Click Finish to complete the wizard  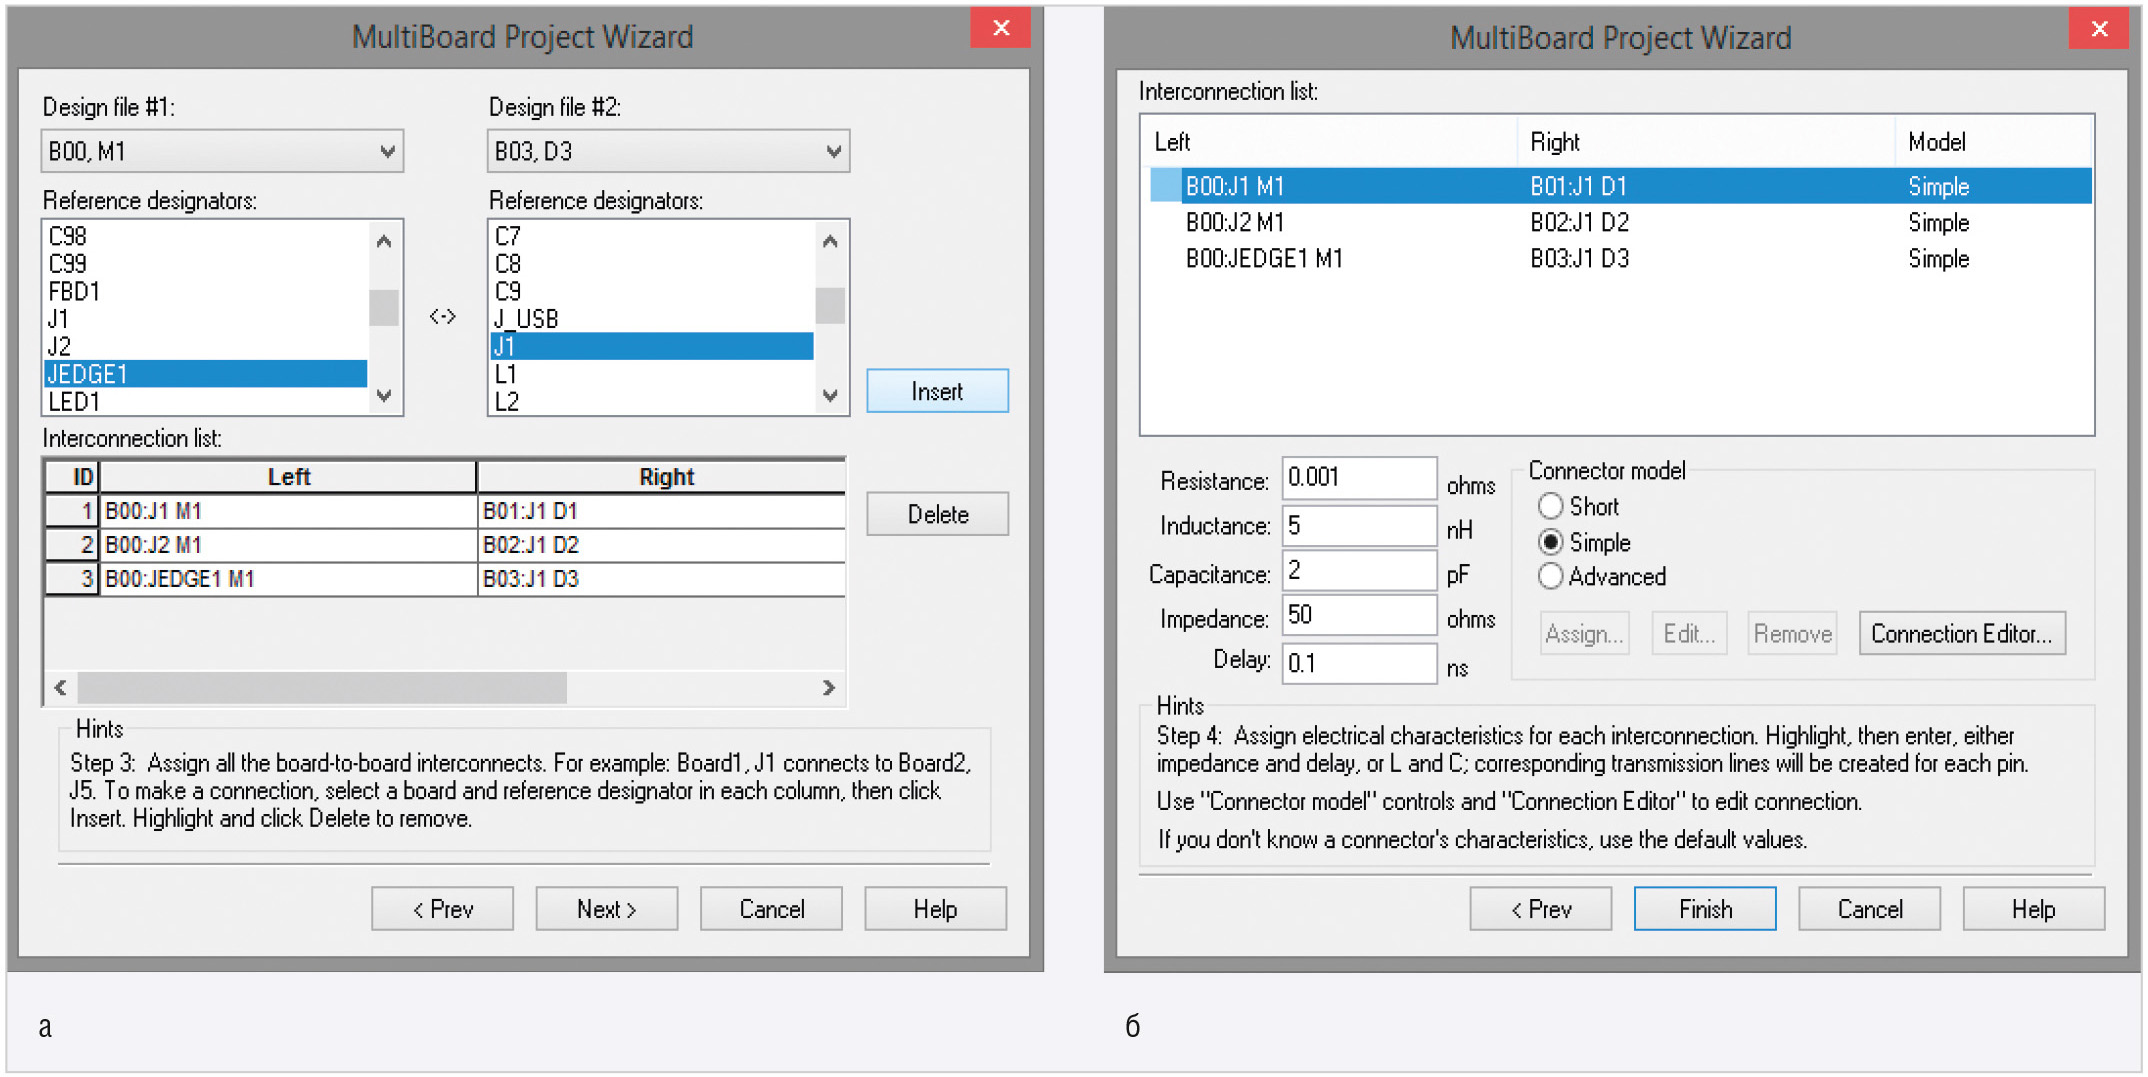pyautogui.click(x=1704, y=909)
